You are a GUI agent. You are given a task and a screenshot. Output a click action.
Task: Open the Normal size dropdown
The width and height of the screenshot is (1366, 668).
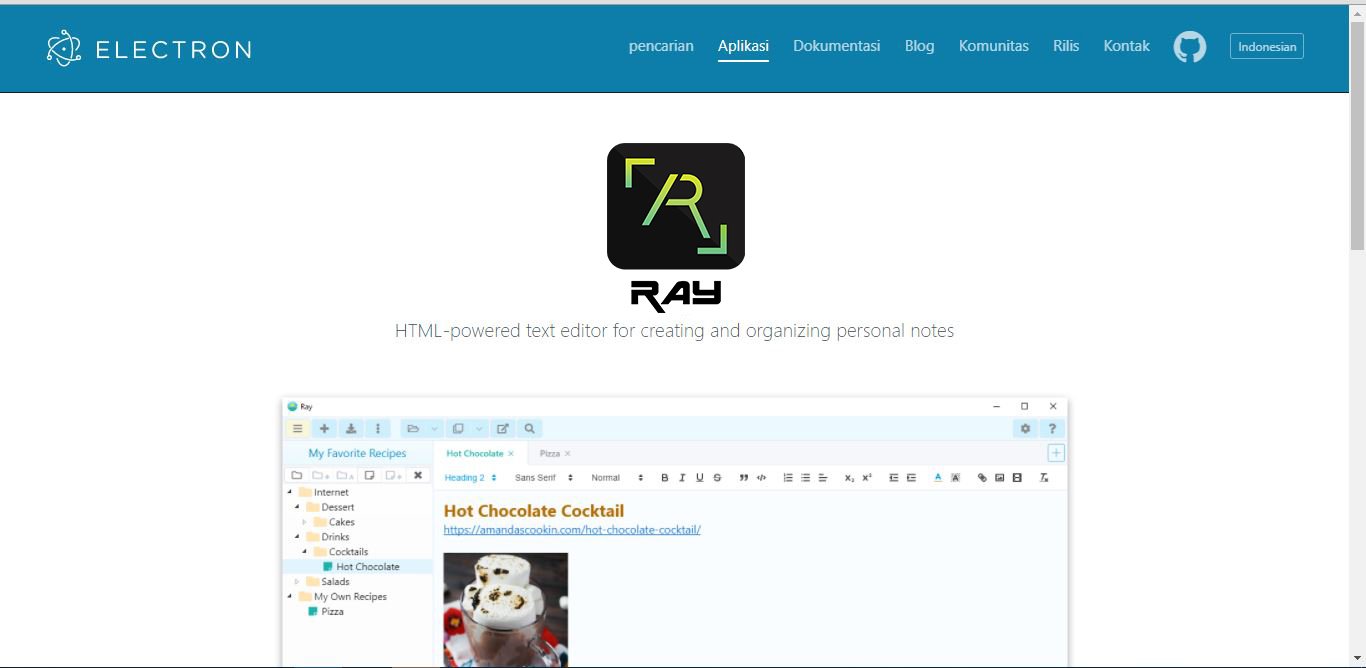click(617, 478)
